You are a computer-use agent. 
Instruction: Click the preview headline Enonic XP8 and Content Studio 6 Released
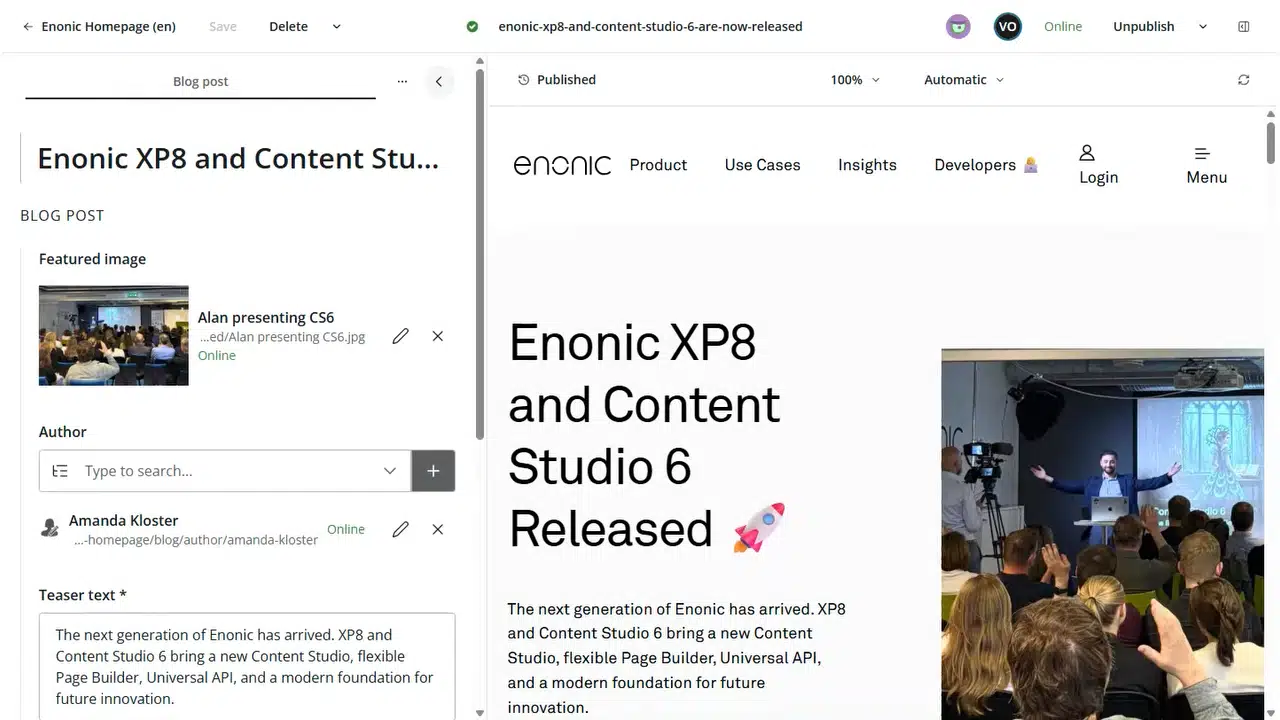647,436
